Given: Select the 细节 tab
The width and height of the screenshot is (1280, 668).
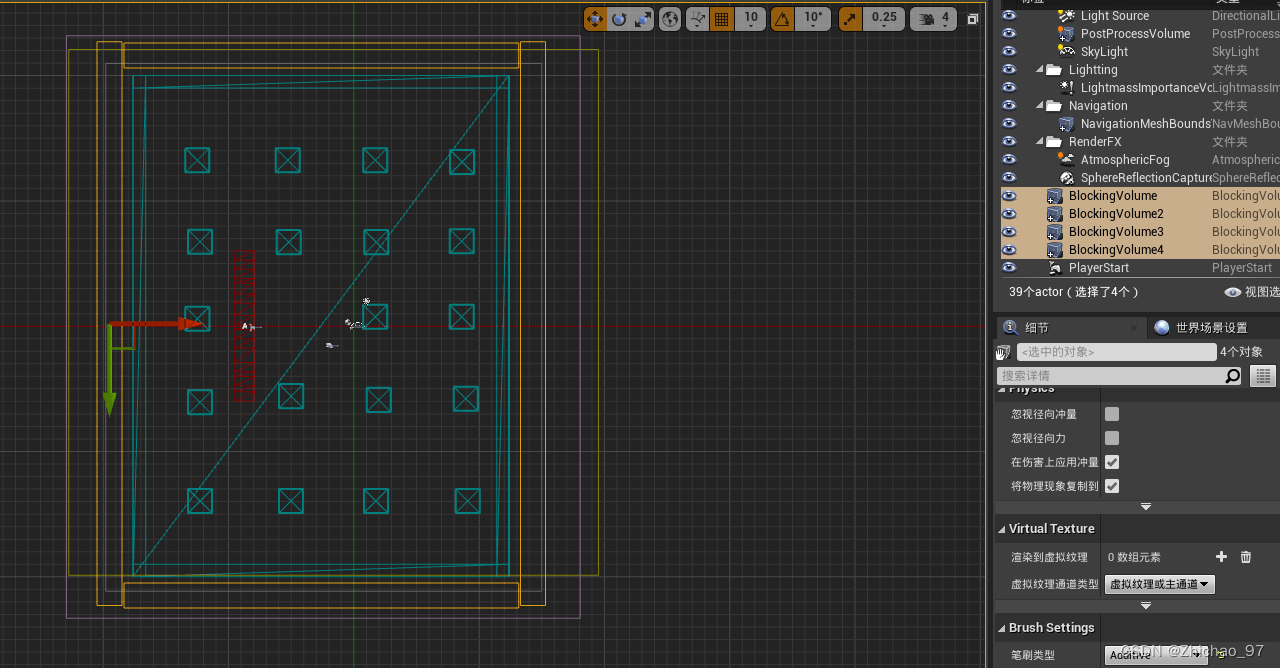Looking at the screenshot, I should (x=1036, y=327).
